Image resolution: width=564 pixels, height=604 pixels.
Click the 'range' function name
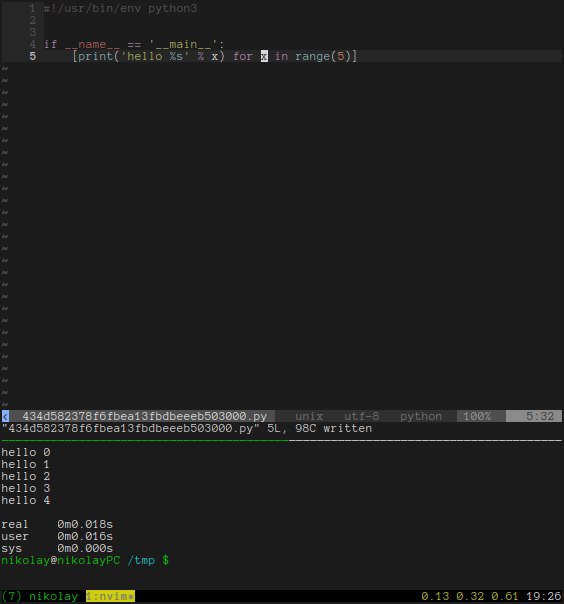[312, 56]
